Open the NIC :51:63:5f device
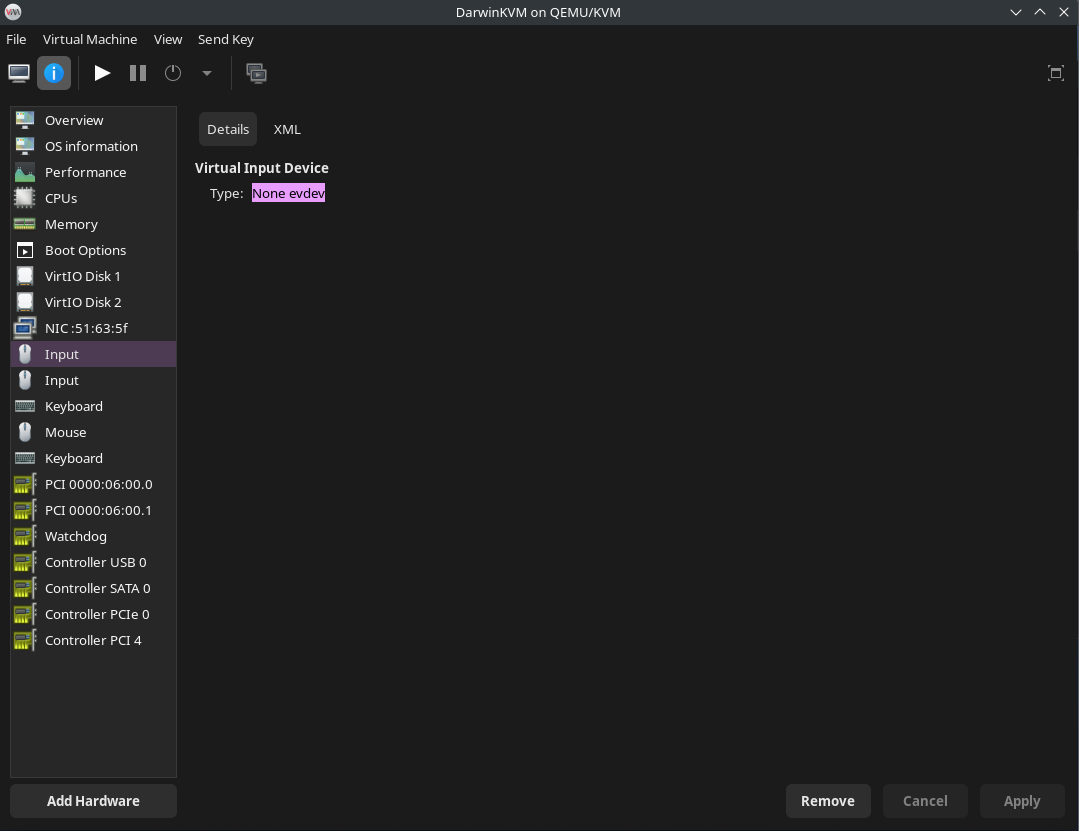The height and width of the screenshot is (831, 1079). click(86, 328)
